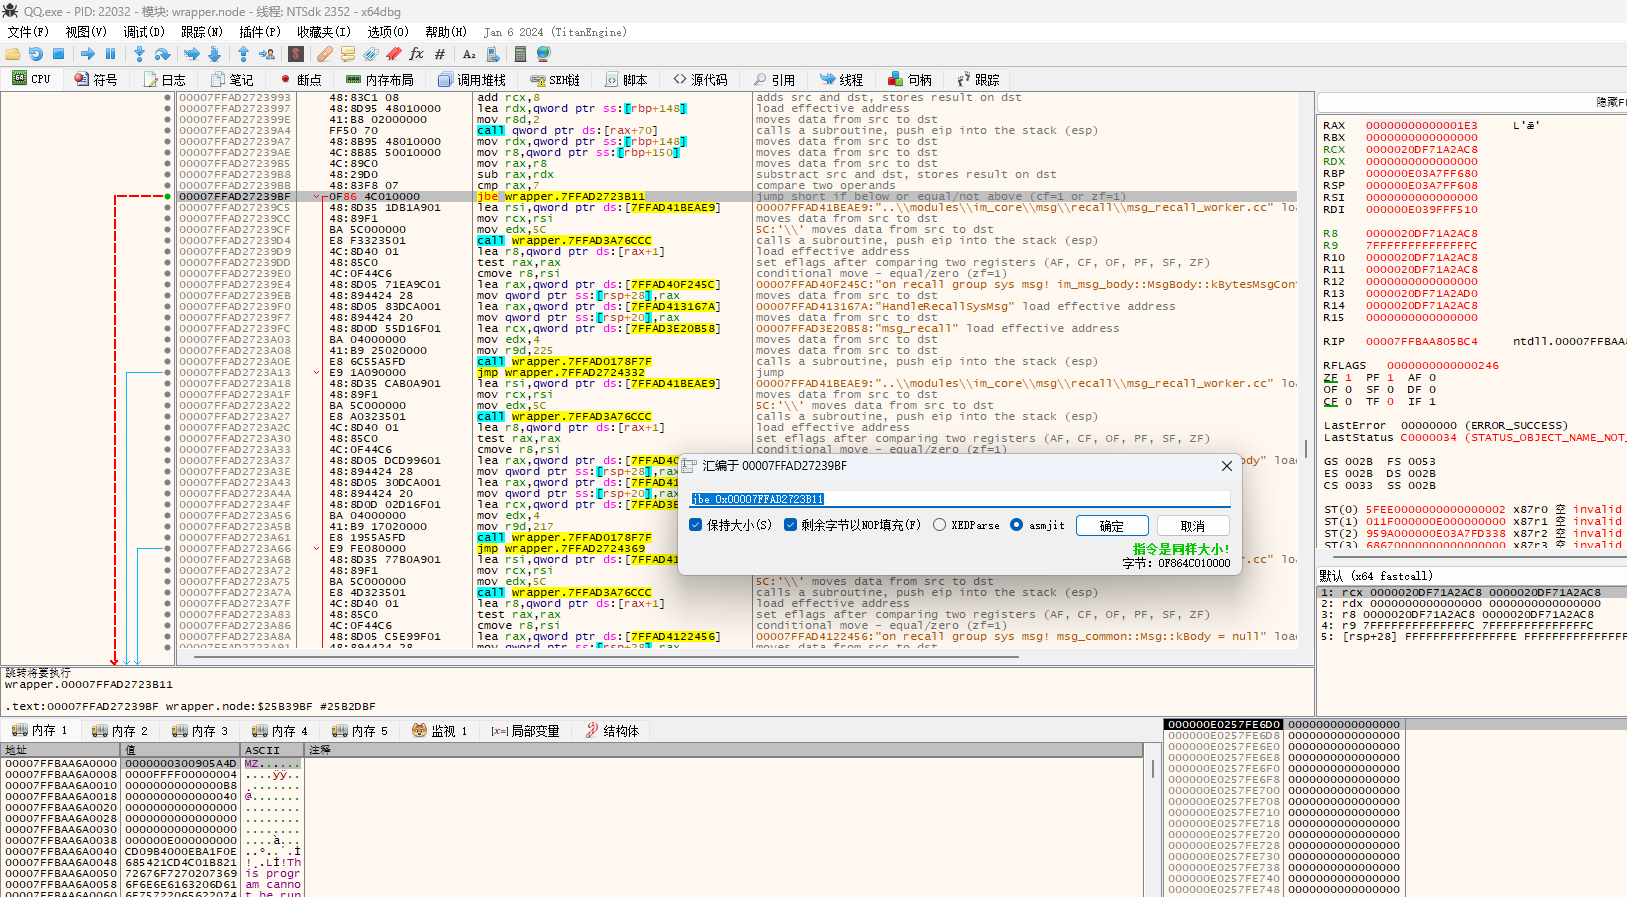1627x897 pixels.
Task: Step over with the curved arrow icon
Action: pos(162,54)
